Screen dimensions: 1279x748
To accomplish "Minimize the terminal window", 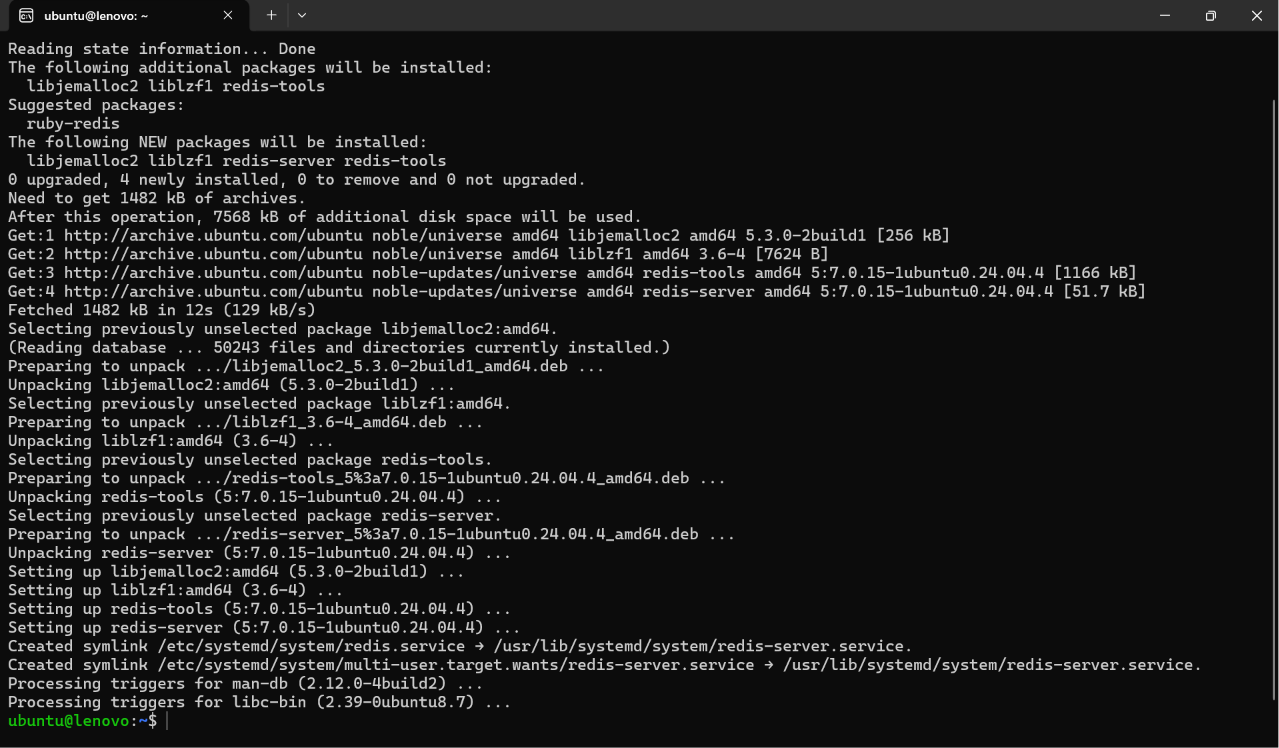I will pyautogui.click(x=1165, y=16).
